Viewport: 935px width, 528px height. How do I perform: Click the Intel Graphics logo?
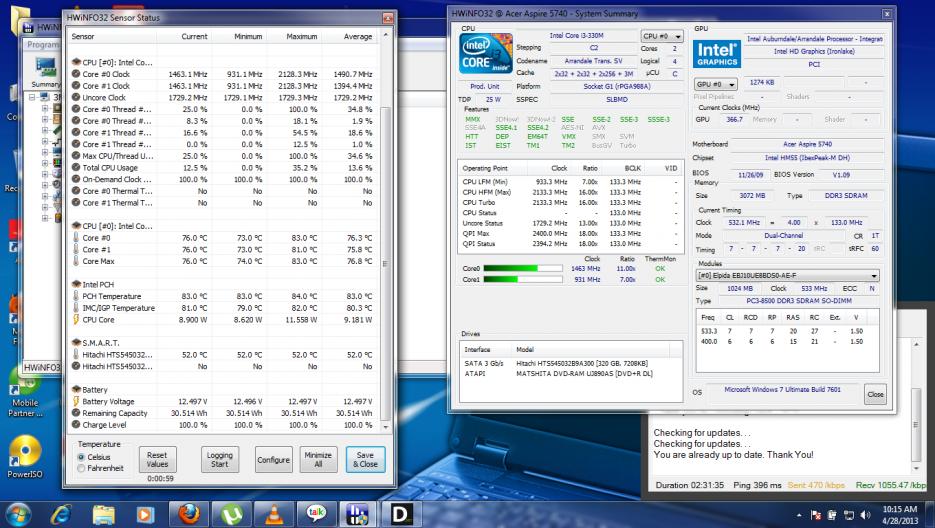click(x=716, y=54)
